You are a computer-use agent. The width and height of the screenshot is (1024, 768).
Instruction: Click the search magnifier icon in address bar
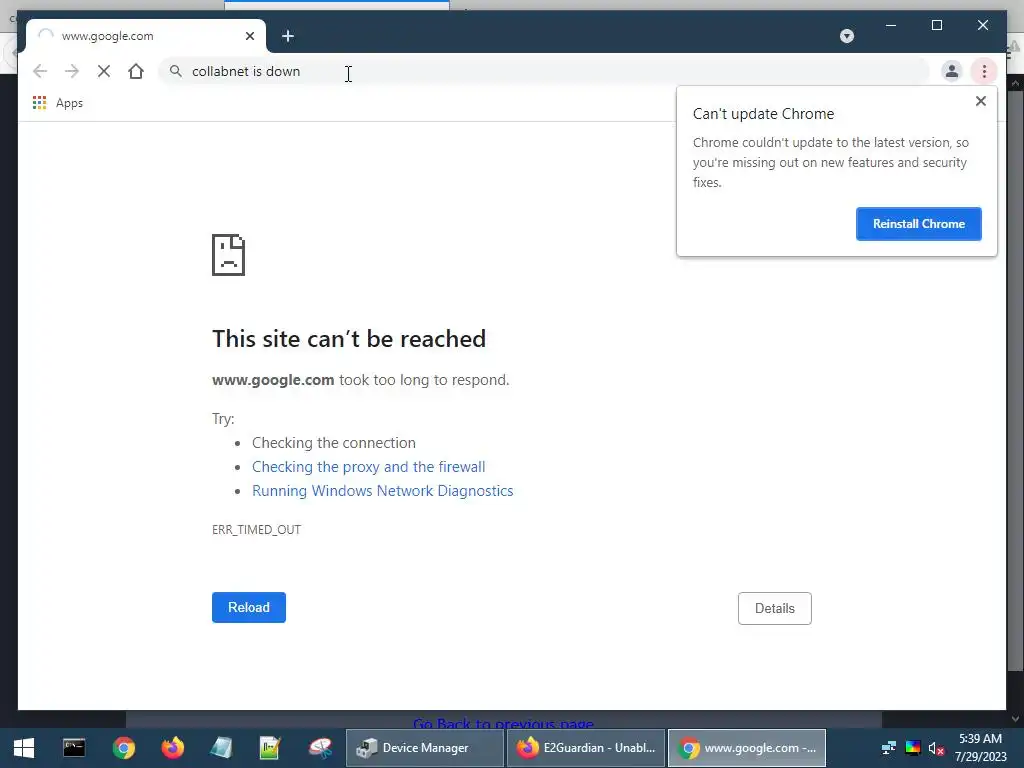pyautogui.click(x=176, y=71)
